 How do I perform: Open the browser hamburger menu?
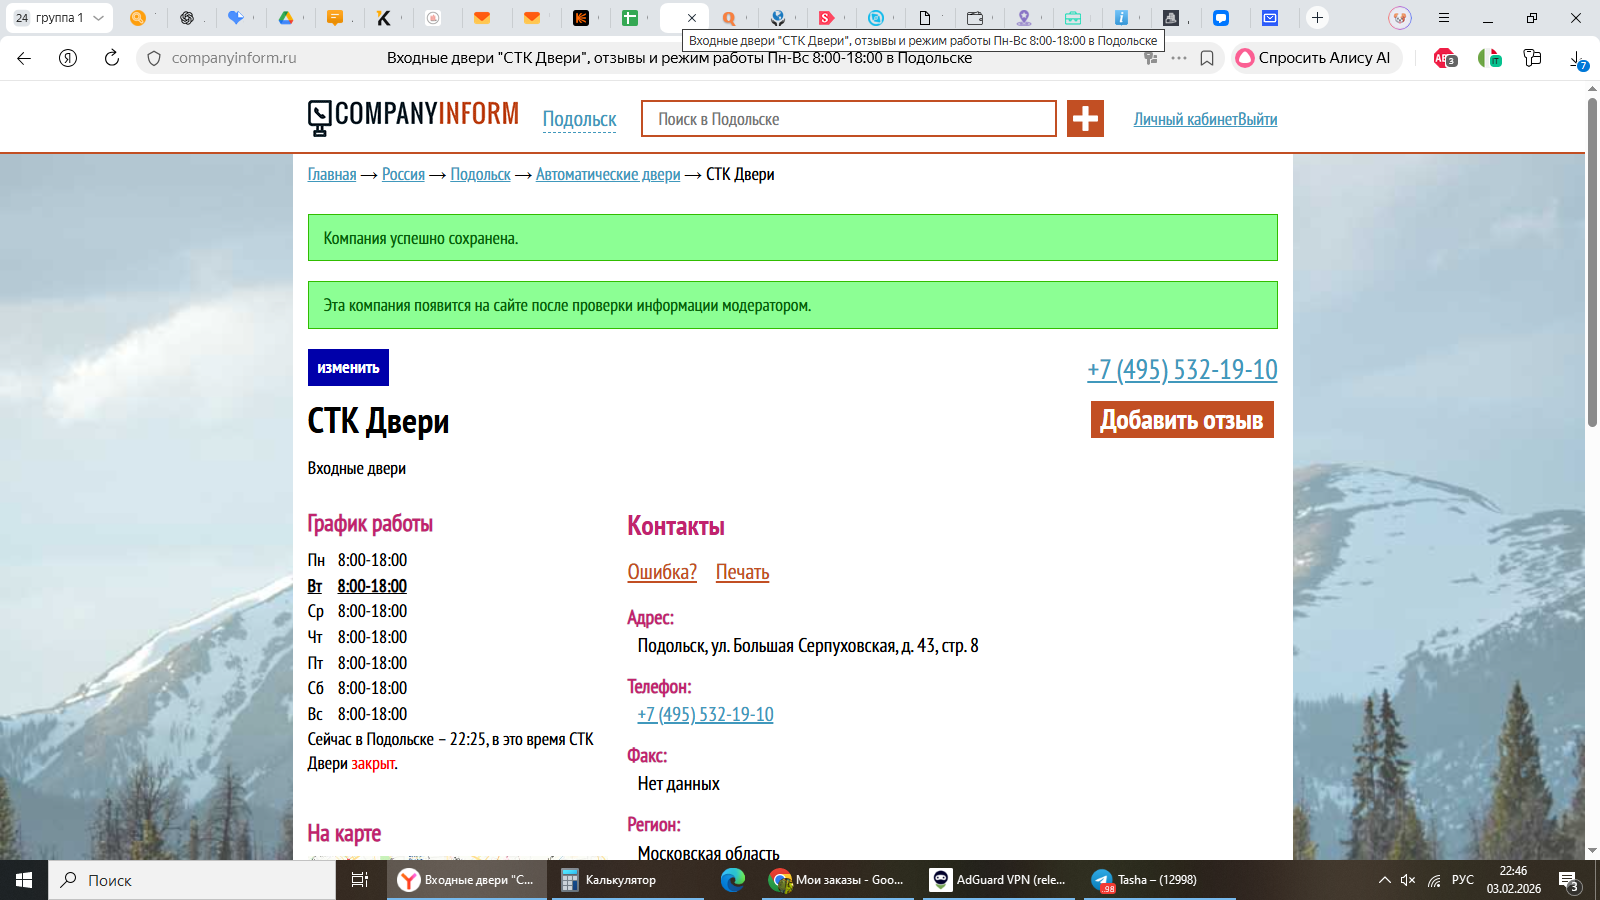(x=1443, y=18)
